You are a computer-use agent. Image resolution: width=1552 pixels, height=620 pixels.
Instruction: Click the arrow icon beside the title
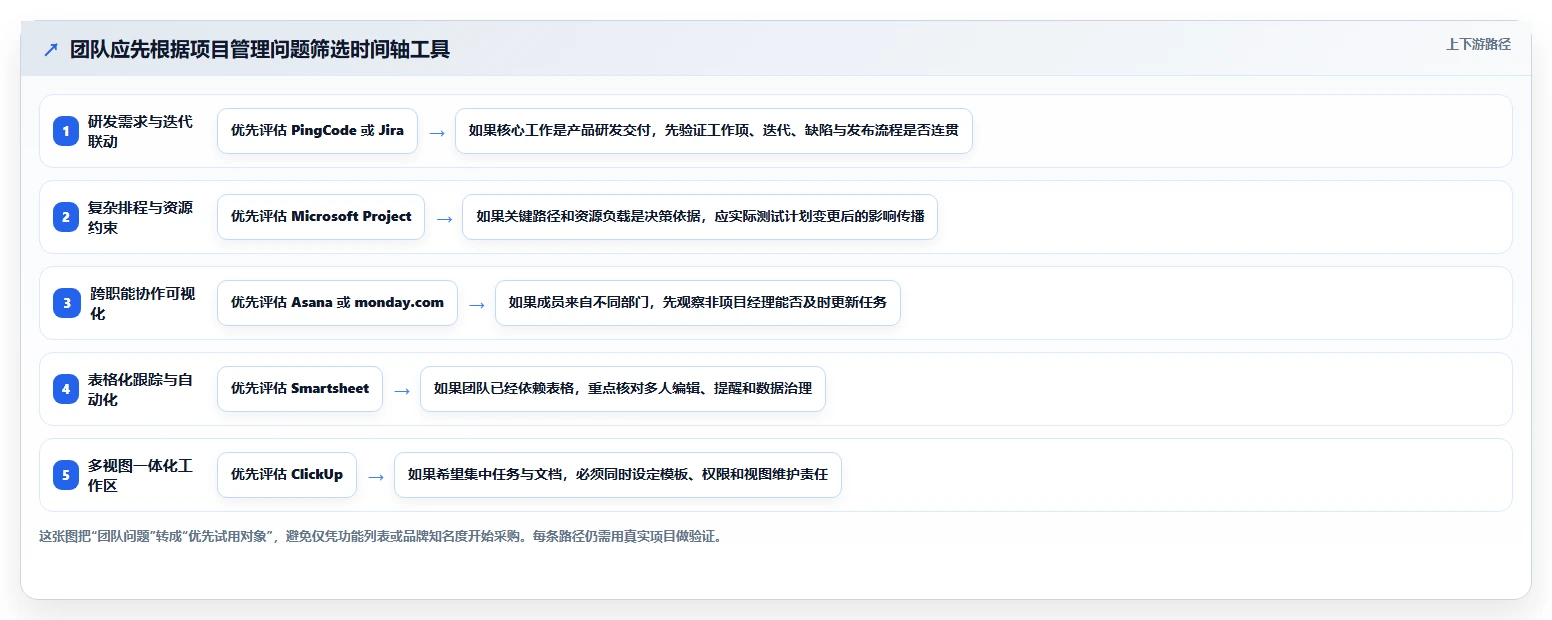coord(51,49)
